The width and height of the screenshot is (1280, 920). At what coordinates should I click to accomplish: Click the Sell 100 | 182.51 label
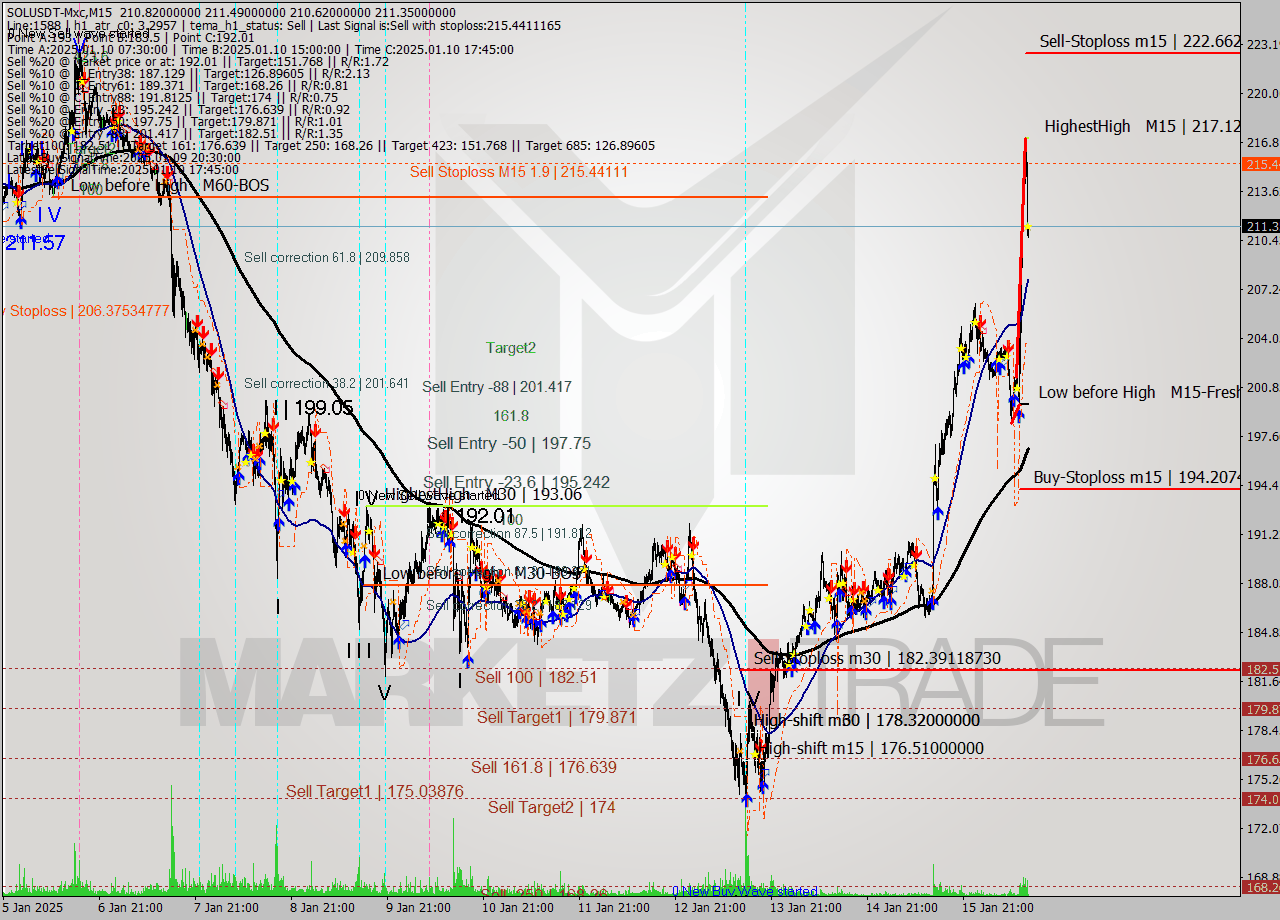tap(536, 677)
